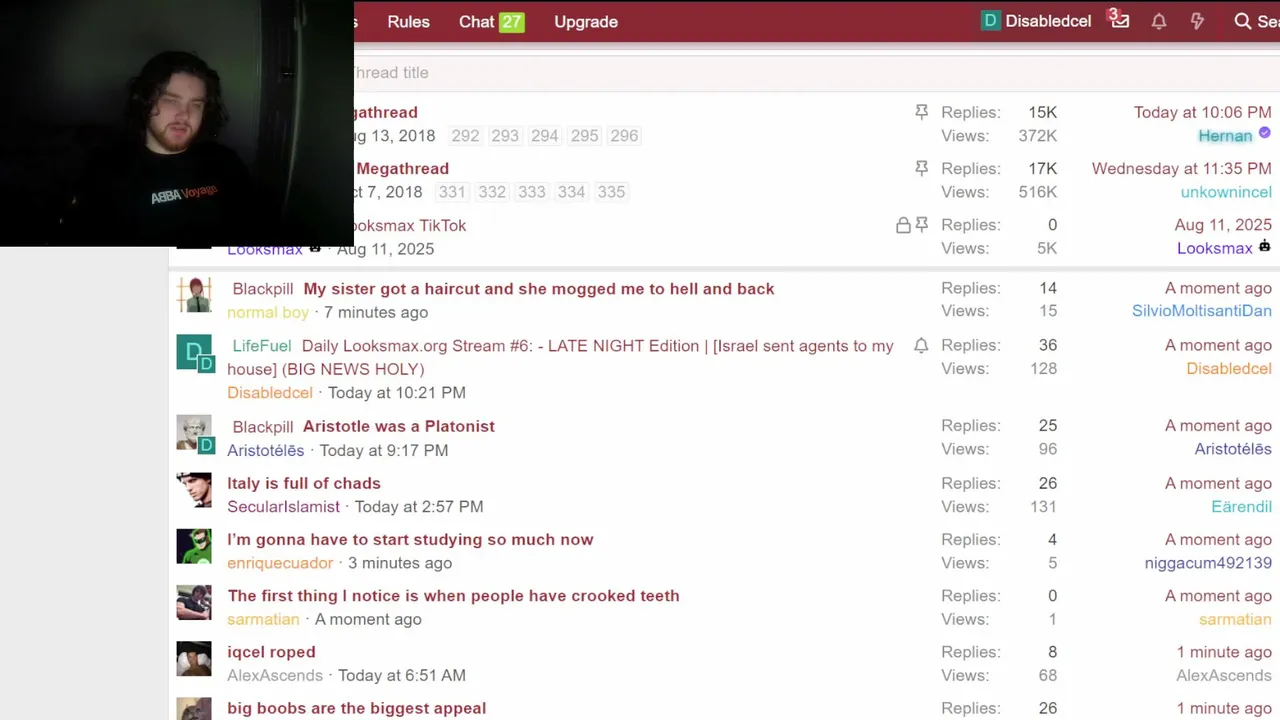
Task: Open the Rules menu item
Action: [408, 21]
